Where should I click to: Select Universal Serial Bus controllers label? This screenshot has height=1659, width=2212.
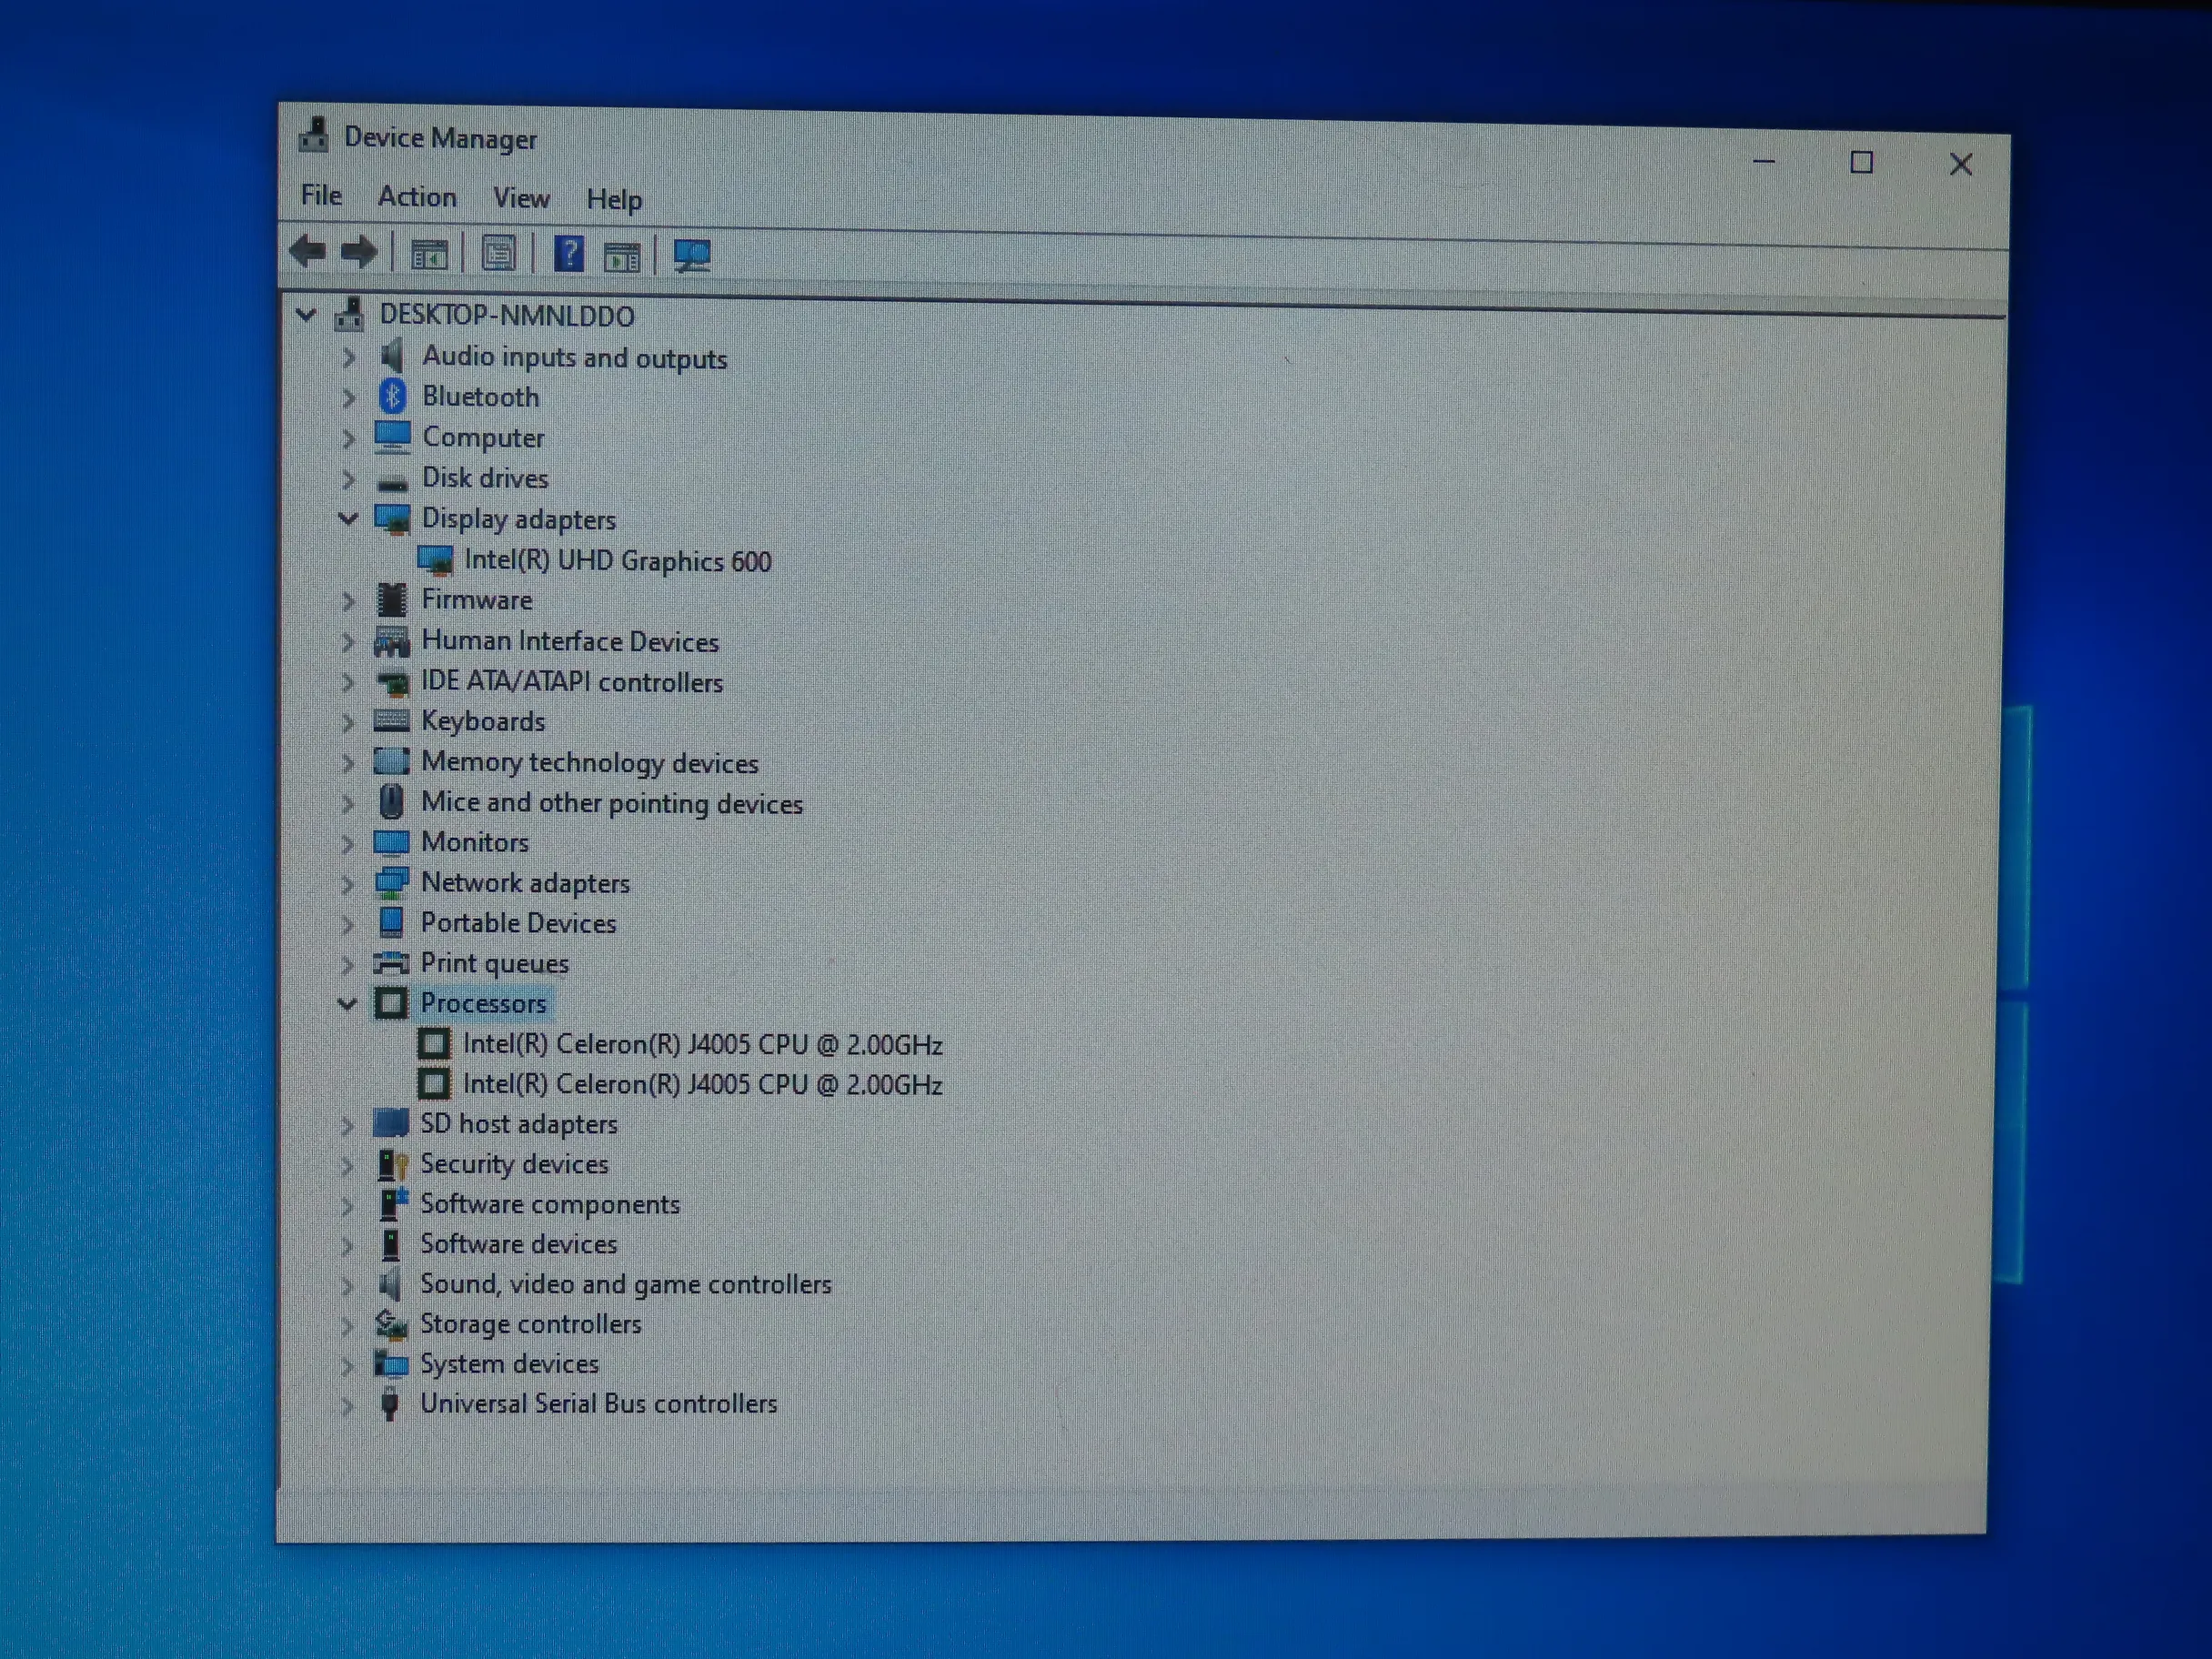point(598,1403)
